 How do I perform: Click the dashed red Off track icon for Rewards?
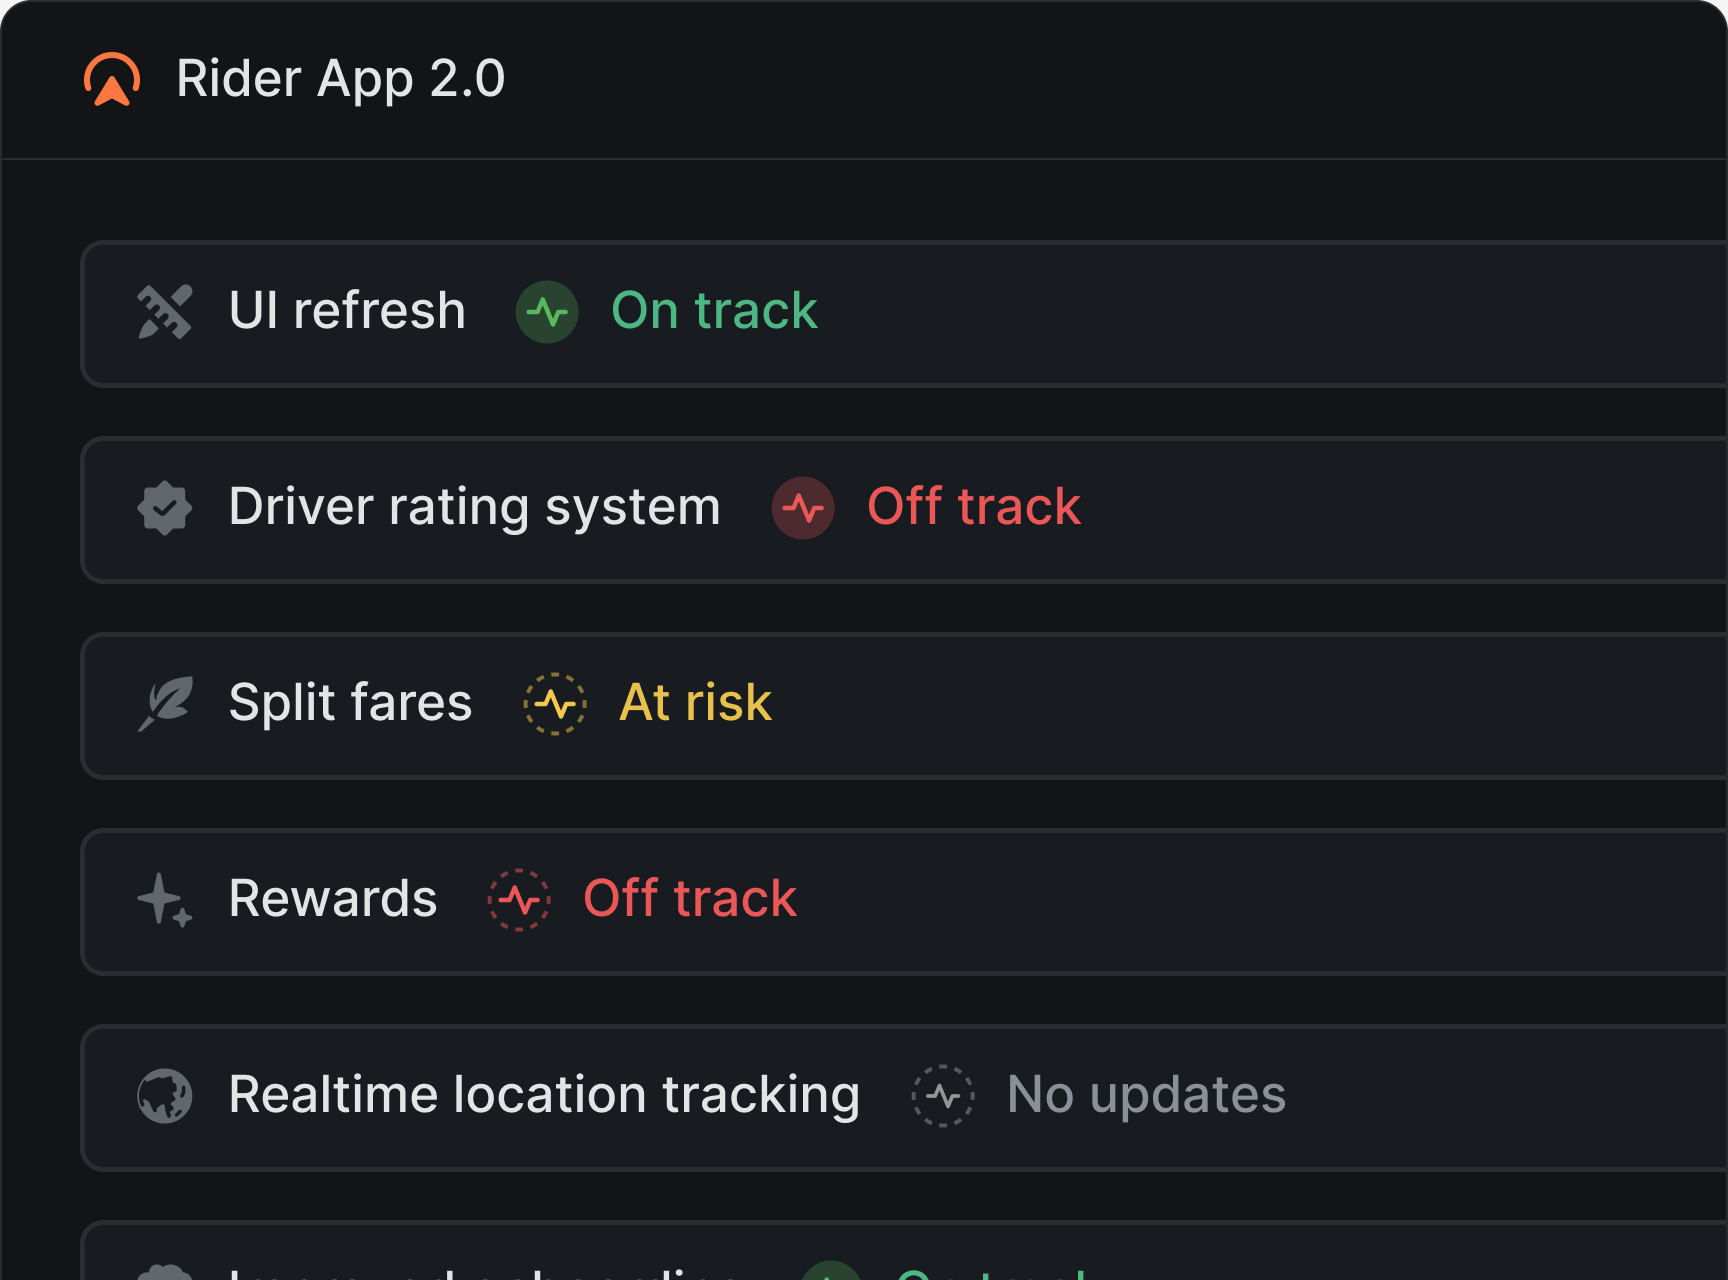point(519,900)
